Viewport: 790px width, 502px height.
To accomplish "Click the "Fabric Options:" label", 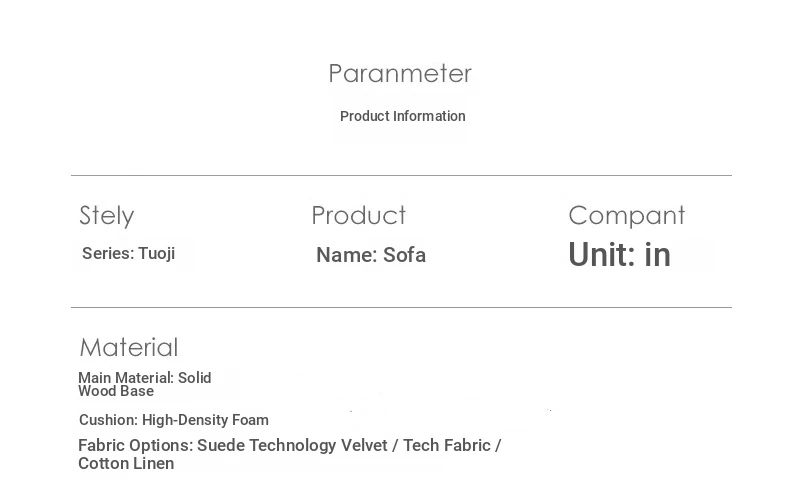I will tap(135, 445).
